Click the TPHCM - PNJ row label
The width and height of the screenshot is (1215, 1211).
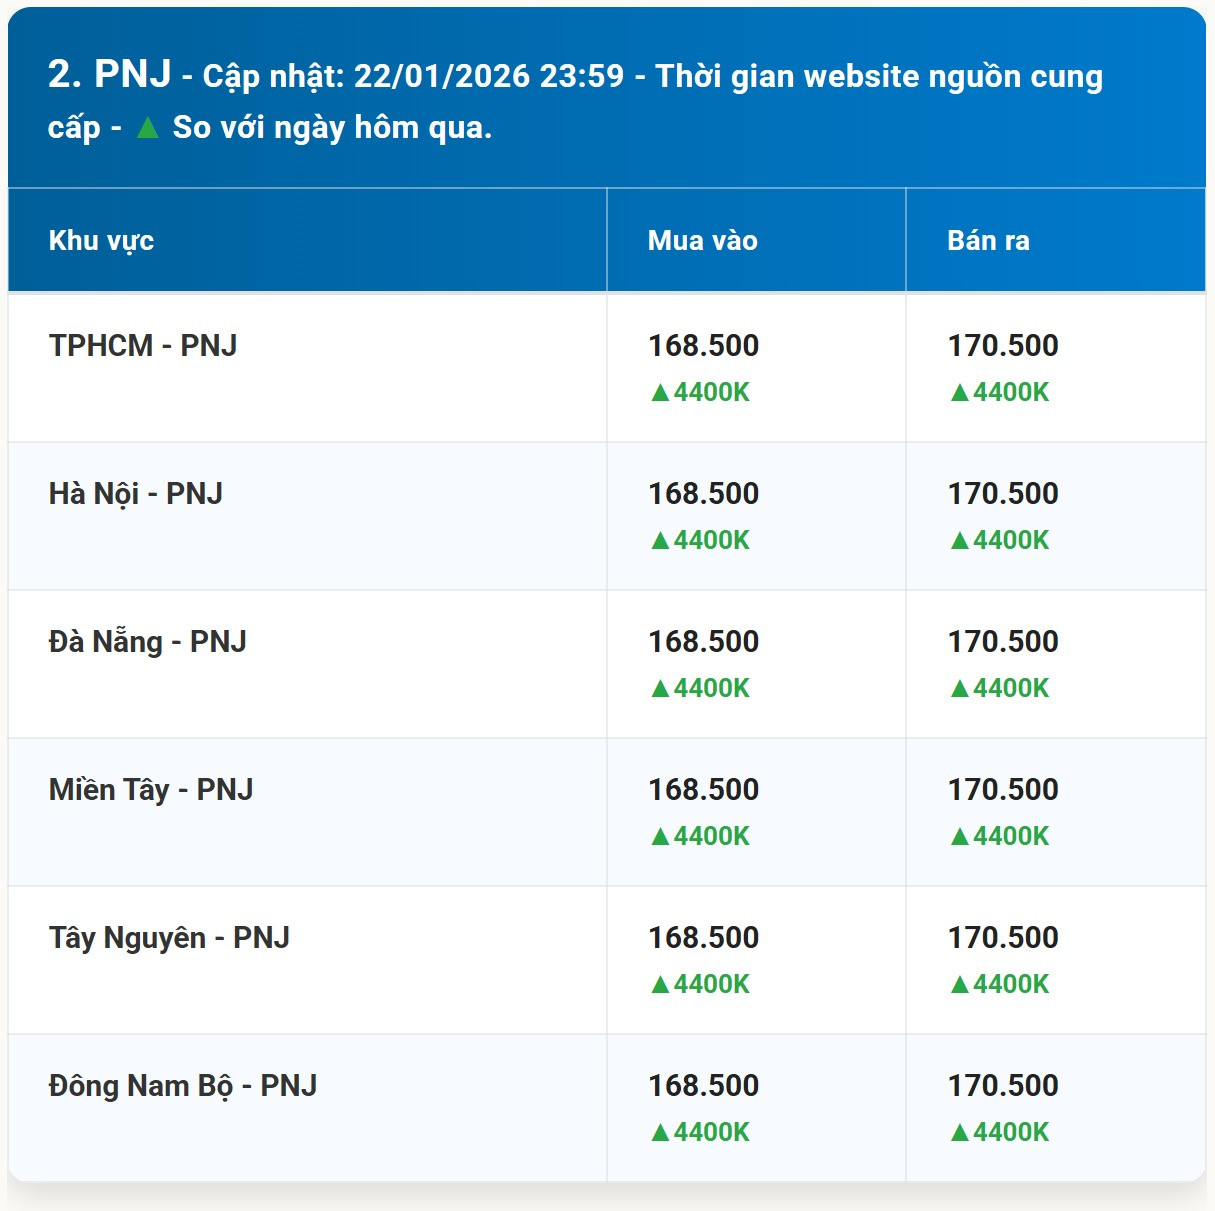click(143, 345)
